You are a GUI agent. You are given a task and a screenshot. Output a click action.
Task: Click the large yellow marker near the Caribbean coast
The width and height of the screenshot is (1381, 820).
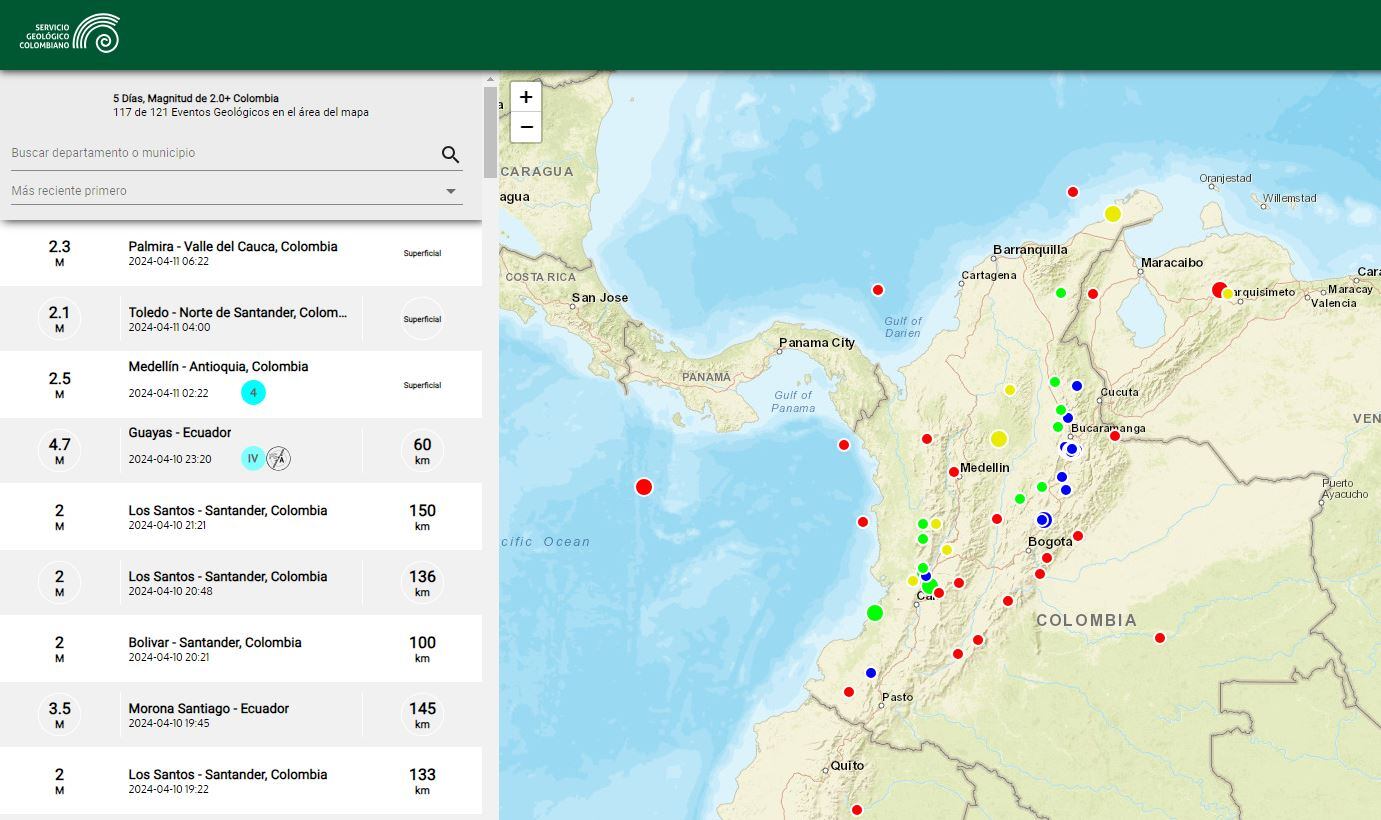point(1112,213)
